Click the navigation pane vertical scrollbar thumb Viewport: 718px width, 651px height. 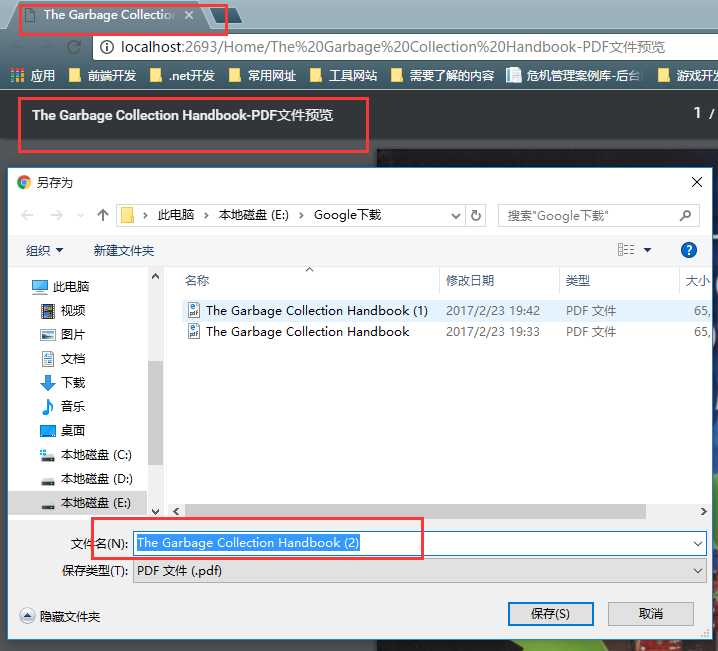(x=155, y=412)
